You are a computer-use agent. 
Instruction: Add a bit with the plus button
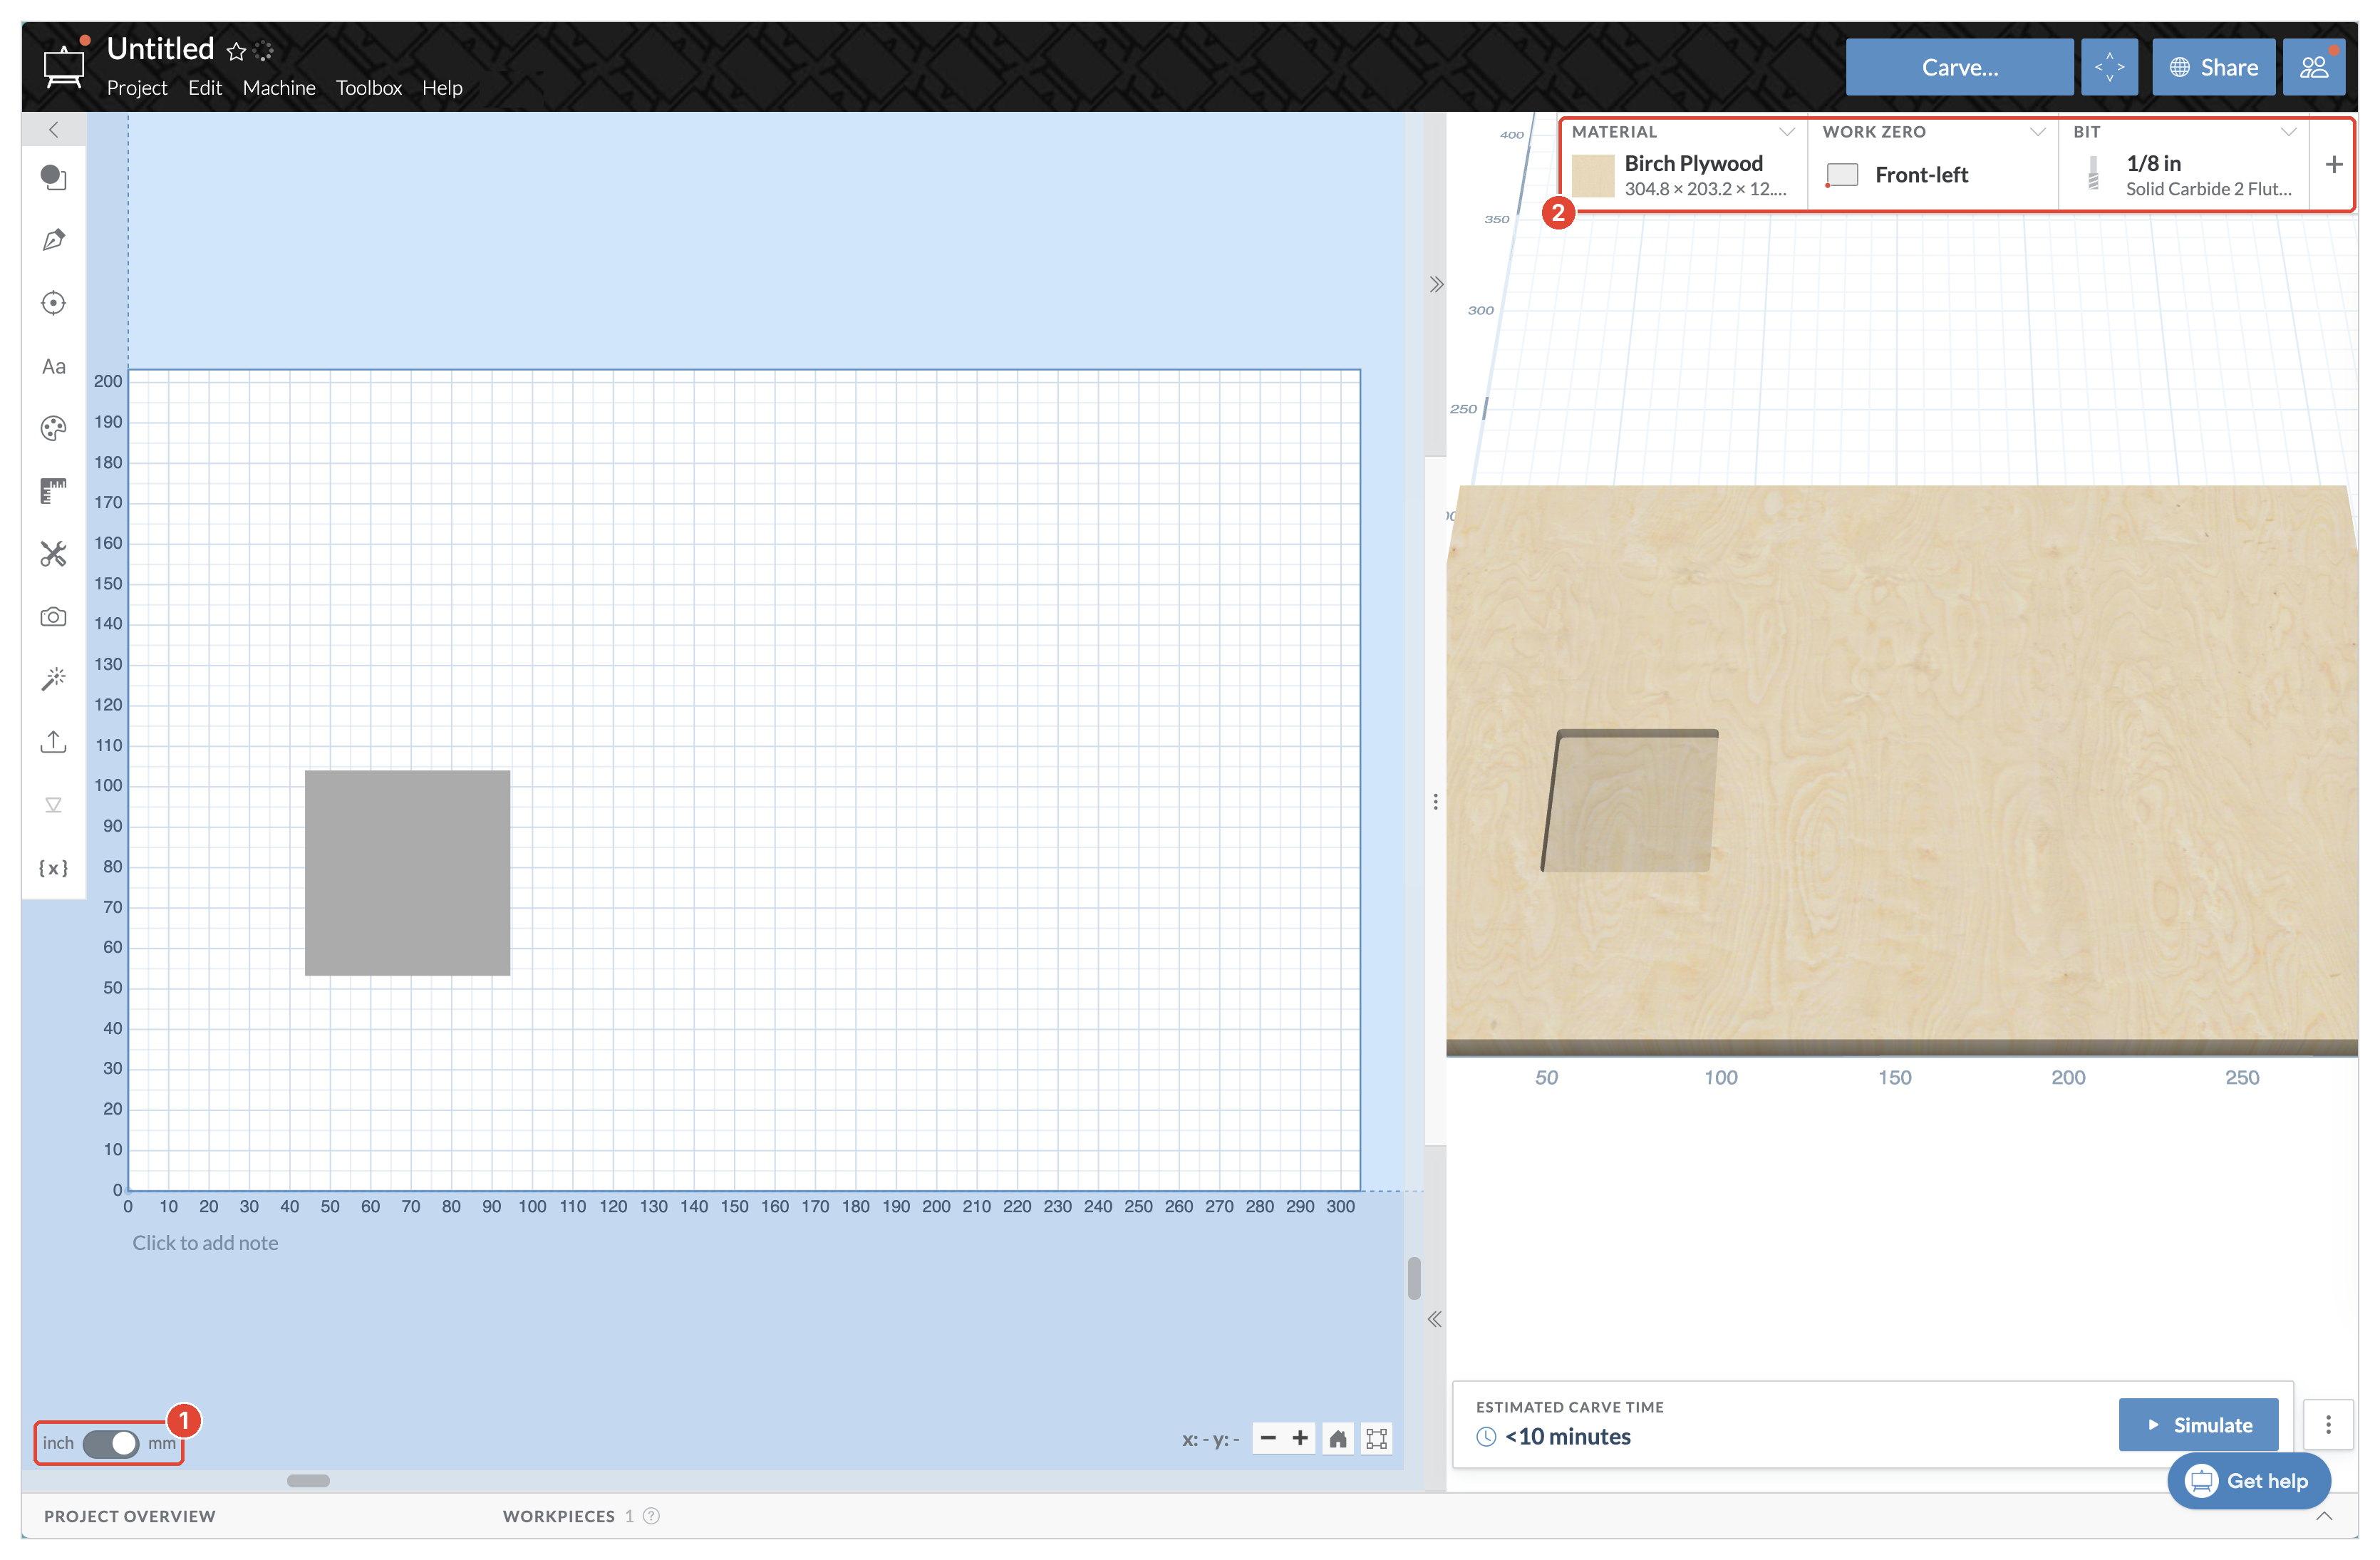click(x=2333, y=165)
